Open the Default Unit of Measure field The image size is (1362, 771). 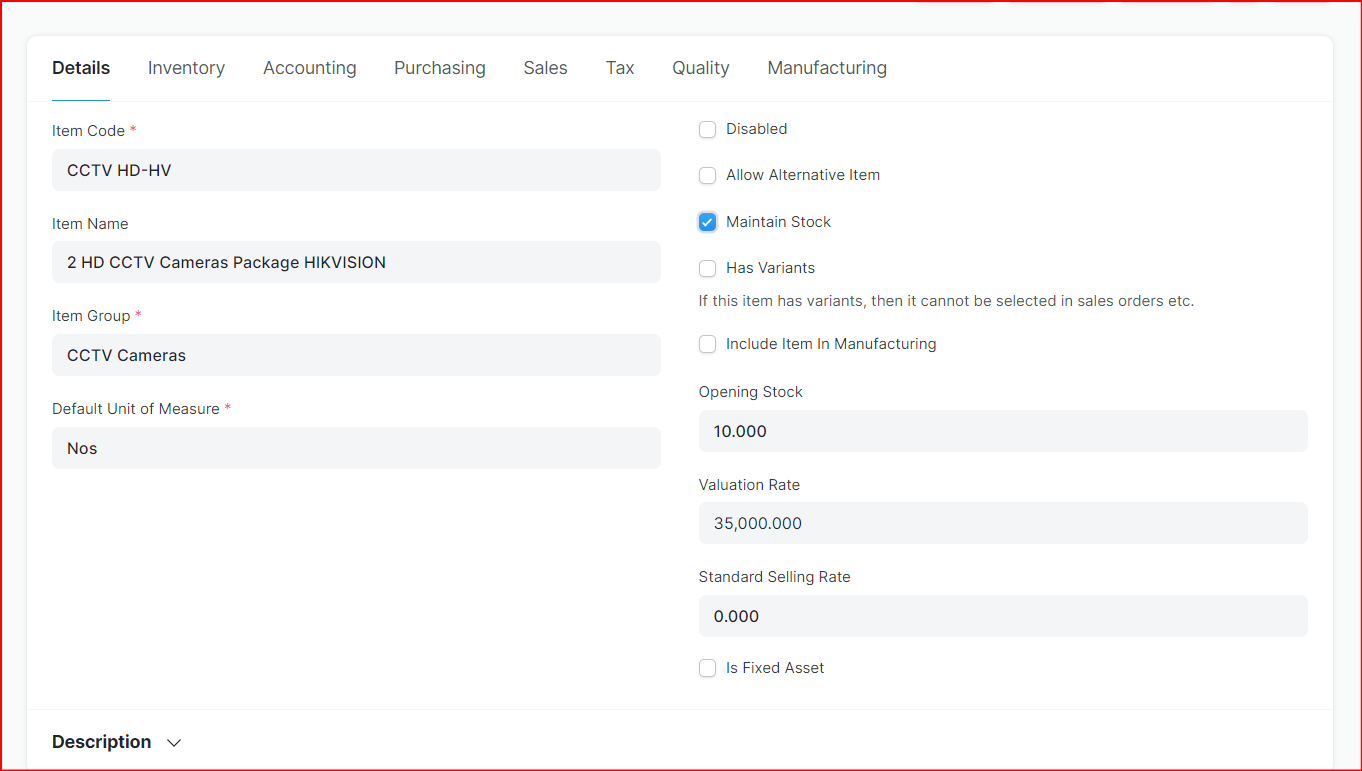pos(356,448)
